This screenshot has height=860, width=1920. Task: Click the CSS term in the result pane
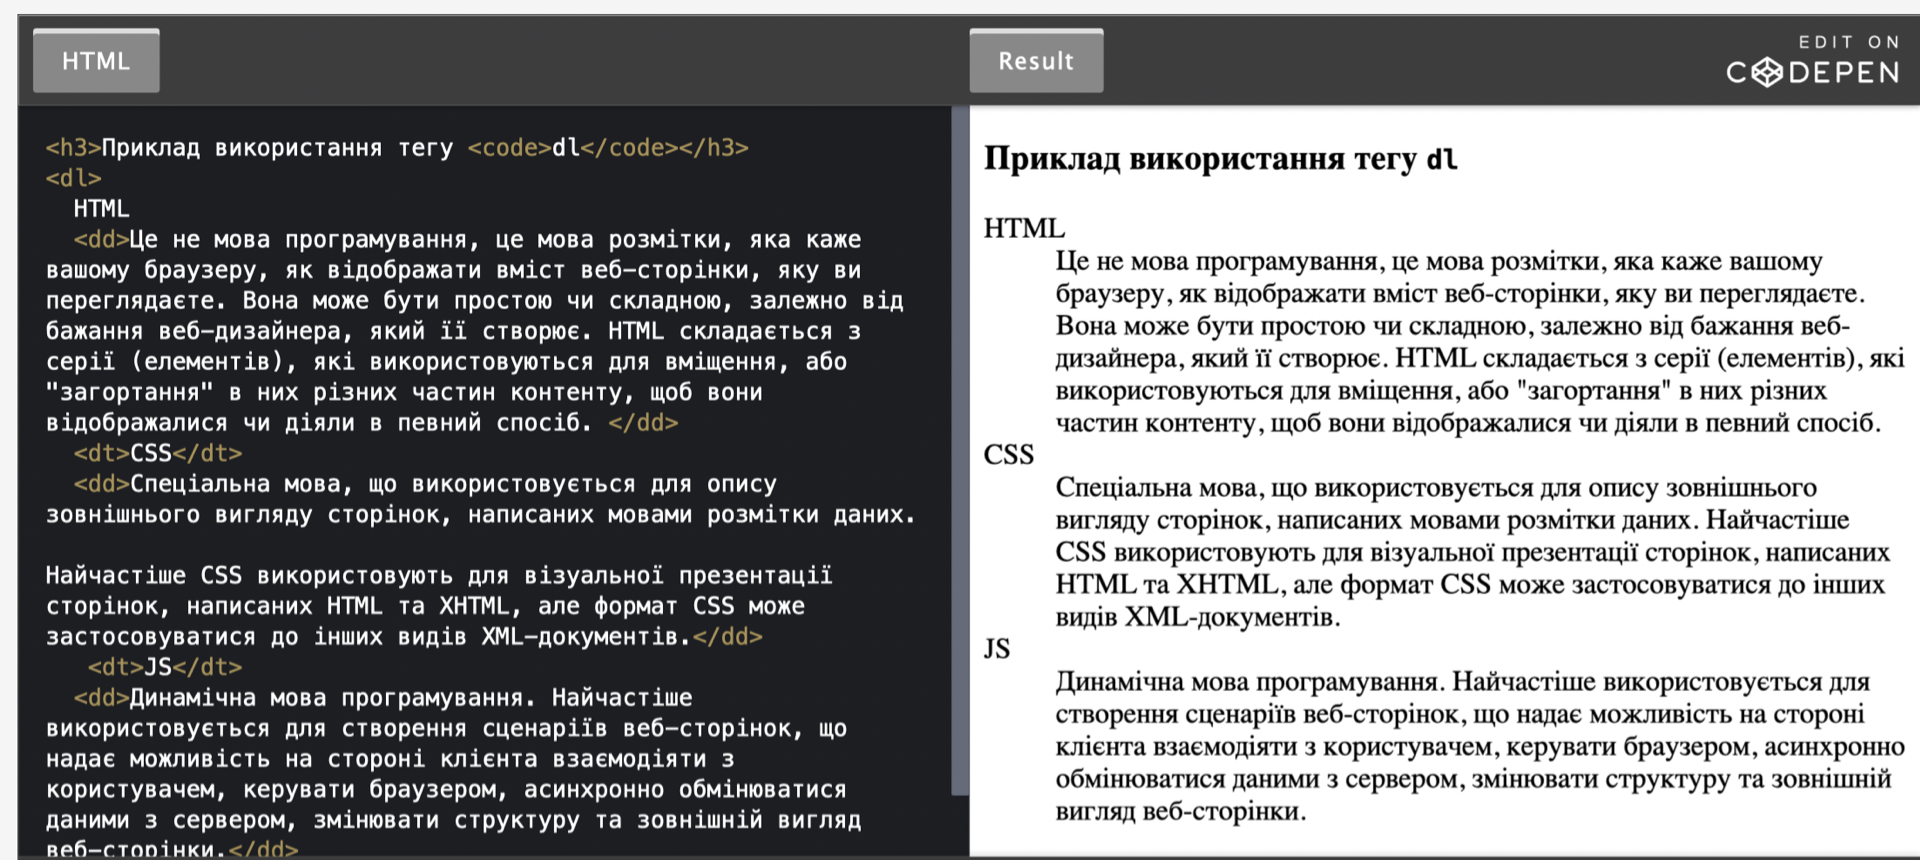tap(1008, 455)
